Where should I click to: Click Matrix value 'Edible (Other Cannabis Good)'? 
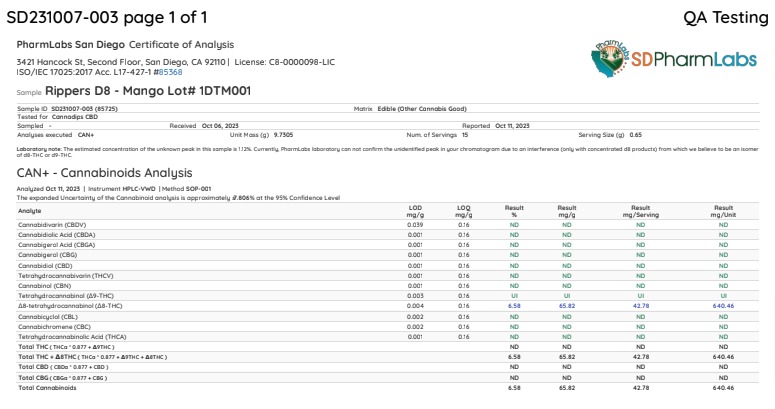422,109
